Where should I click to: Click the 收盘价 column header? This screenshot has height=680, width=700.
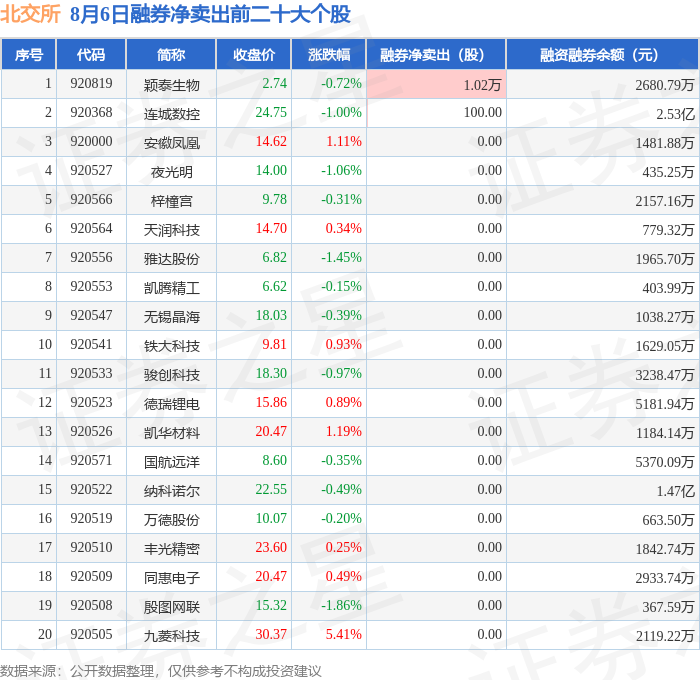pos(254,54)
